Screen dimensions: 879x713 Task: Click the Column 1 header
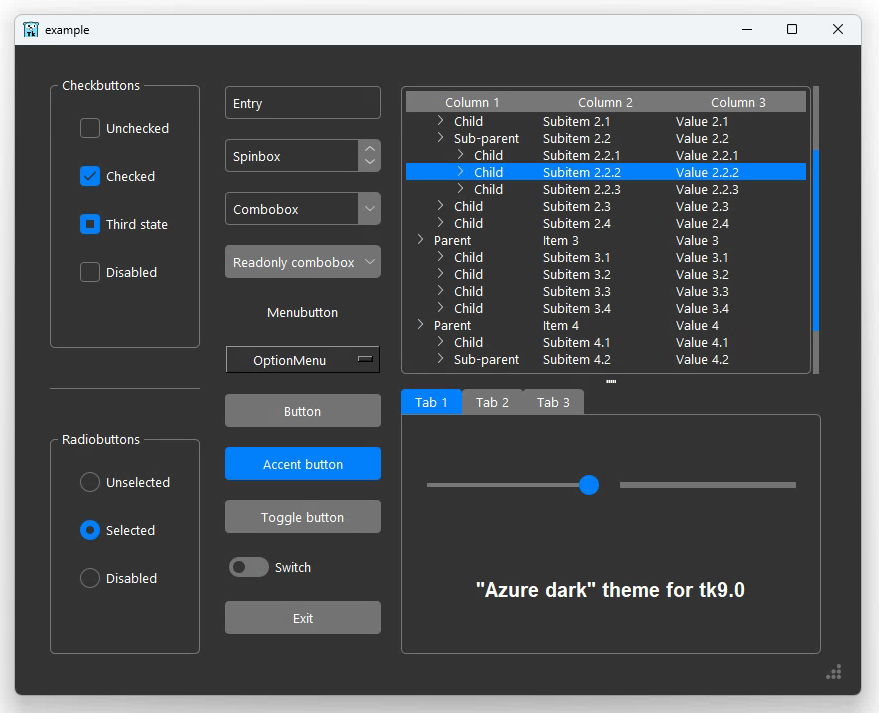tap(472, 102)
